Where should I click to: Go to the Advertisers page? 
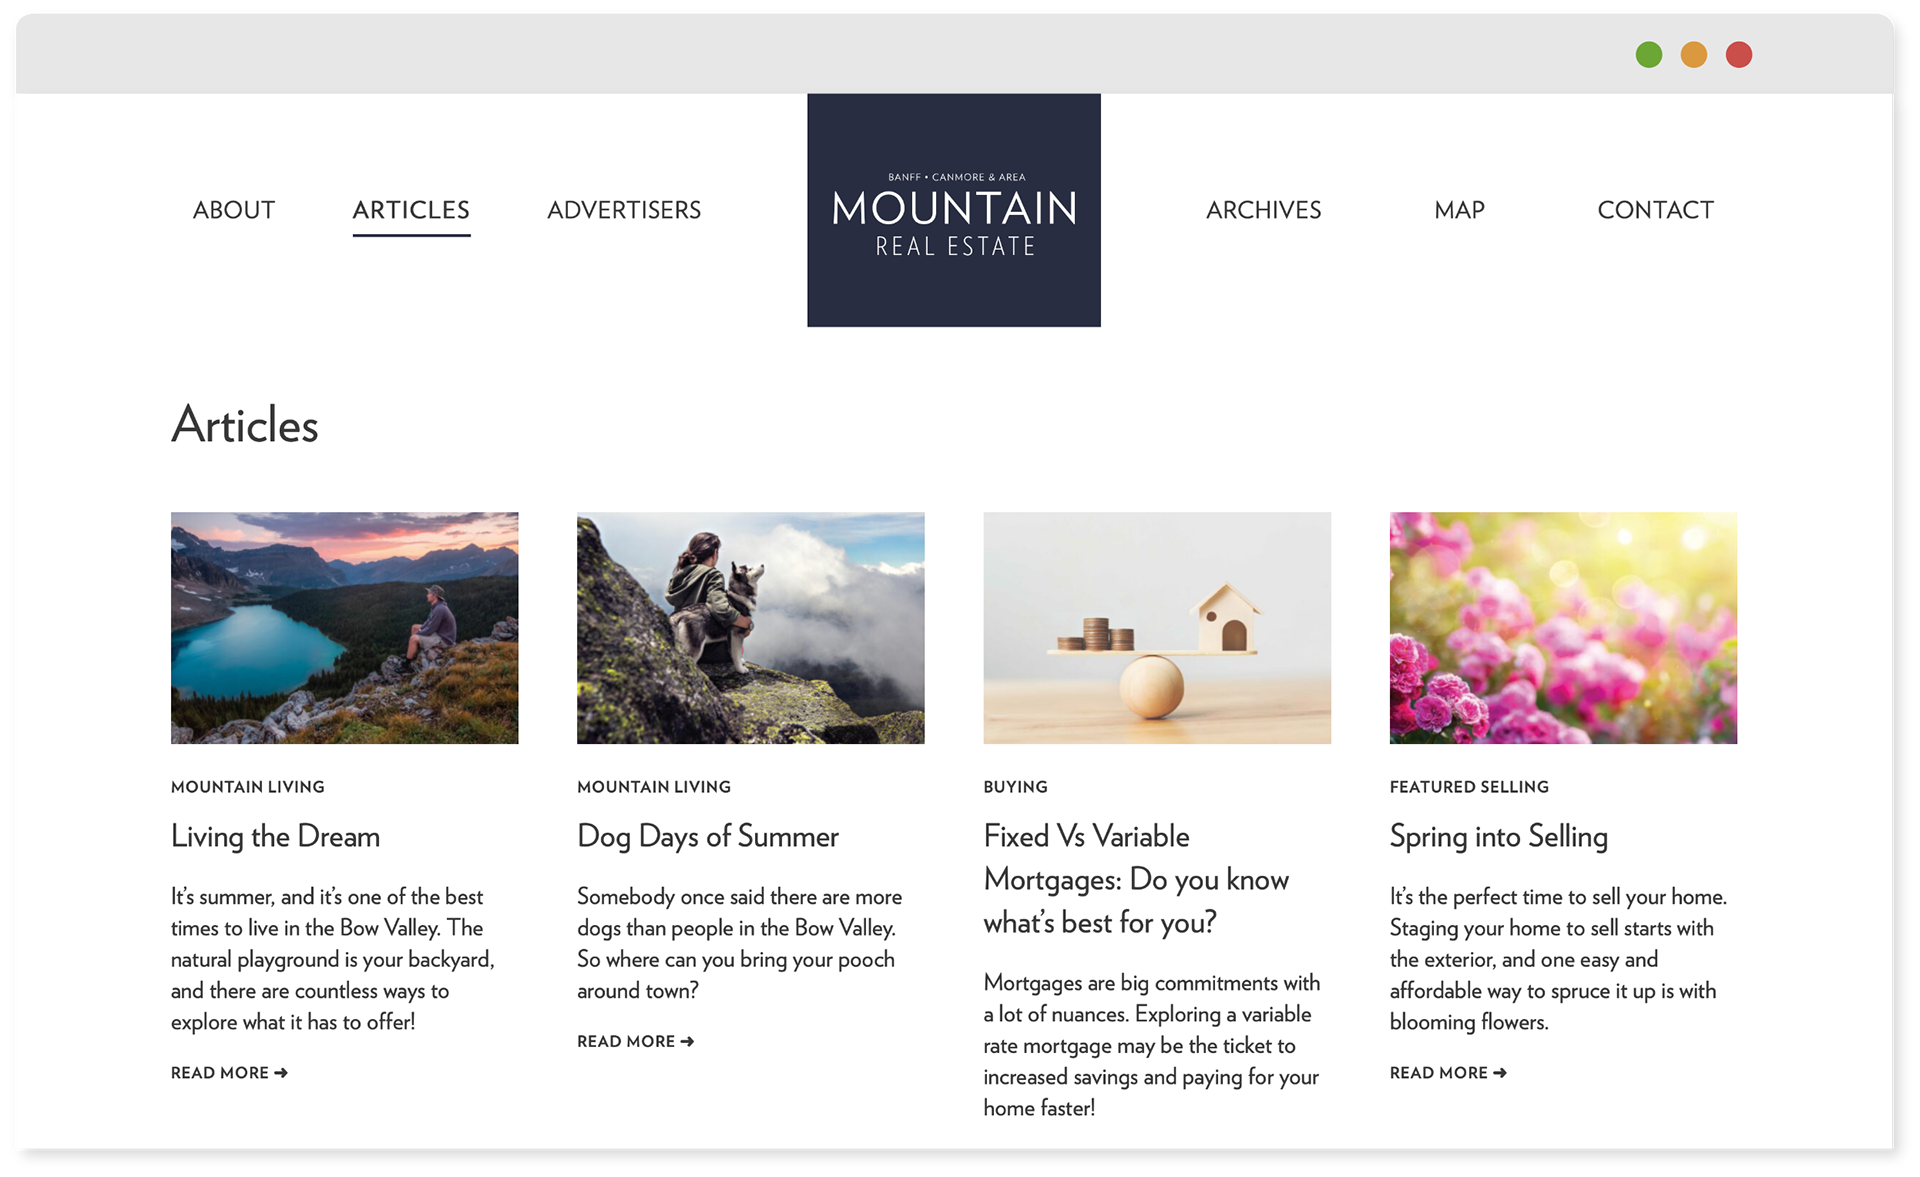click(624, 210)
